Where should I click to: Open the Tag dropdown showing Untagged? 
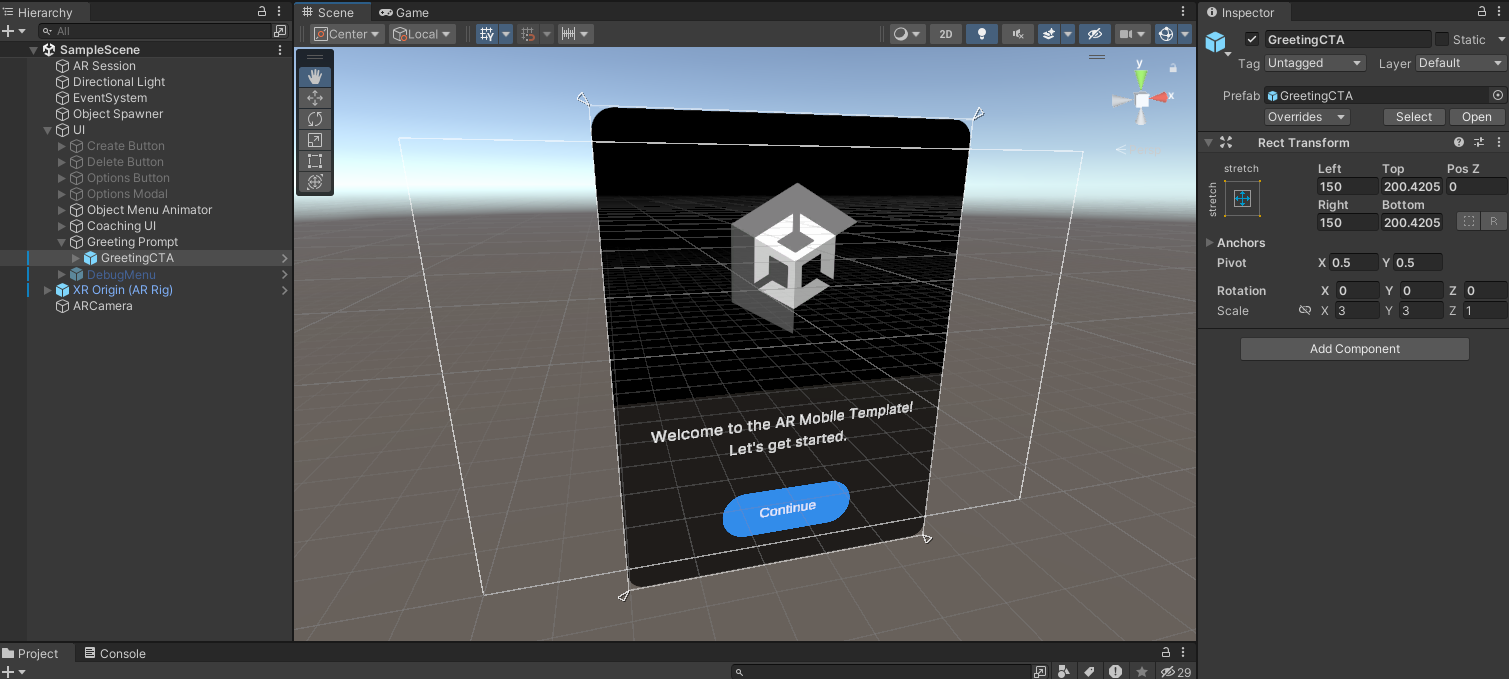coord(1315,63)
